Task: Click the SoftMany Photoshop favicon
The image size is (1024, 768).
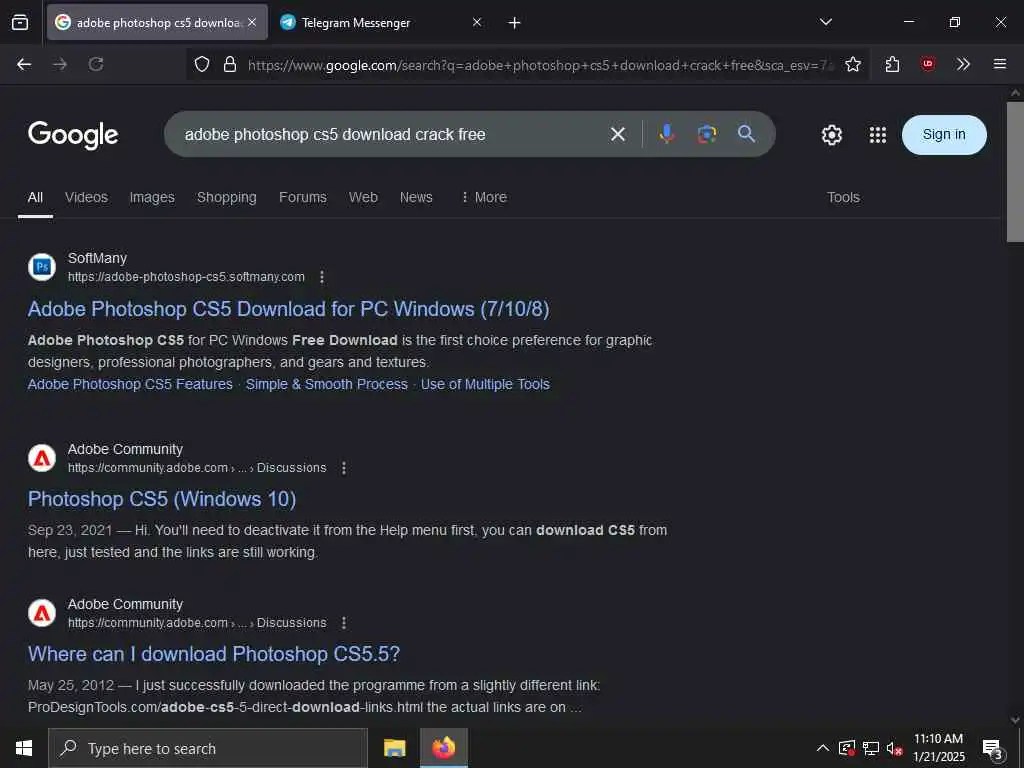Action: (x=42, y=267)
